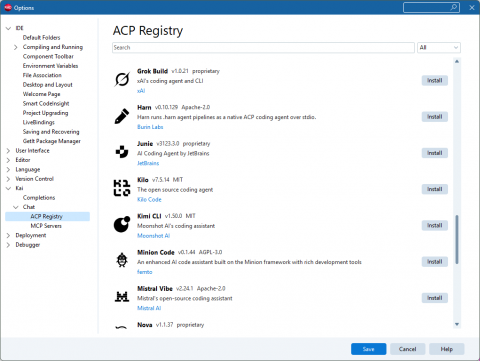This screenshot has width=480, height=361.
Task: Install the Junie agent
Action: 435,153
